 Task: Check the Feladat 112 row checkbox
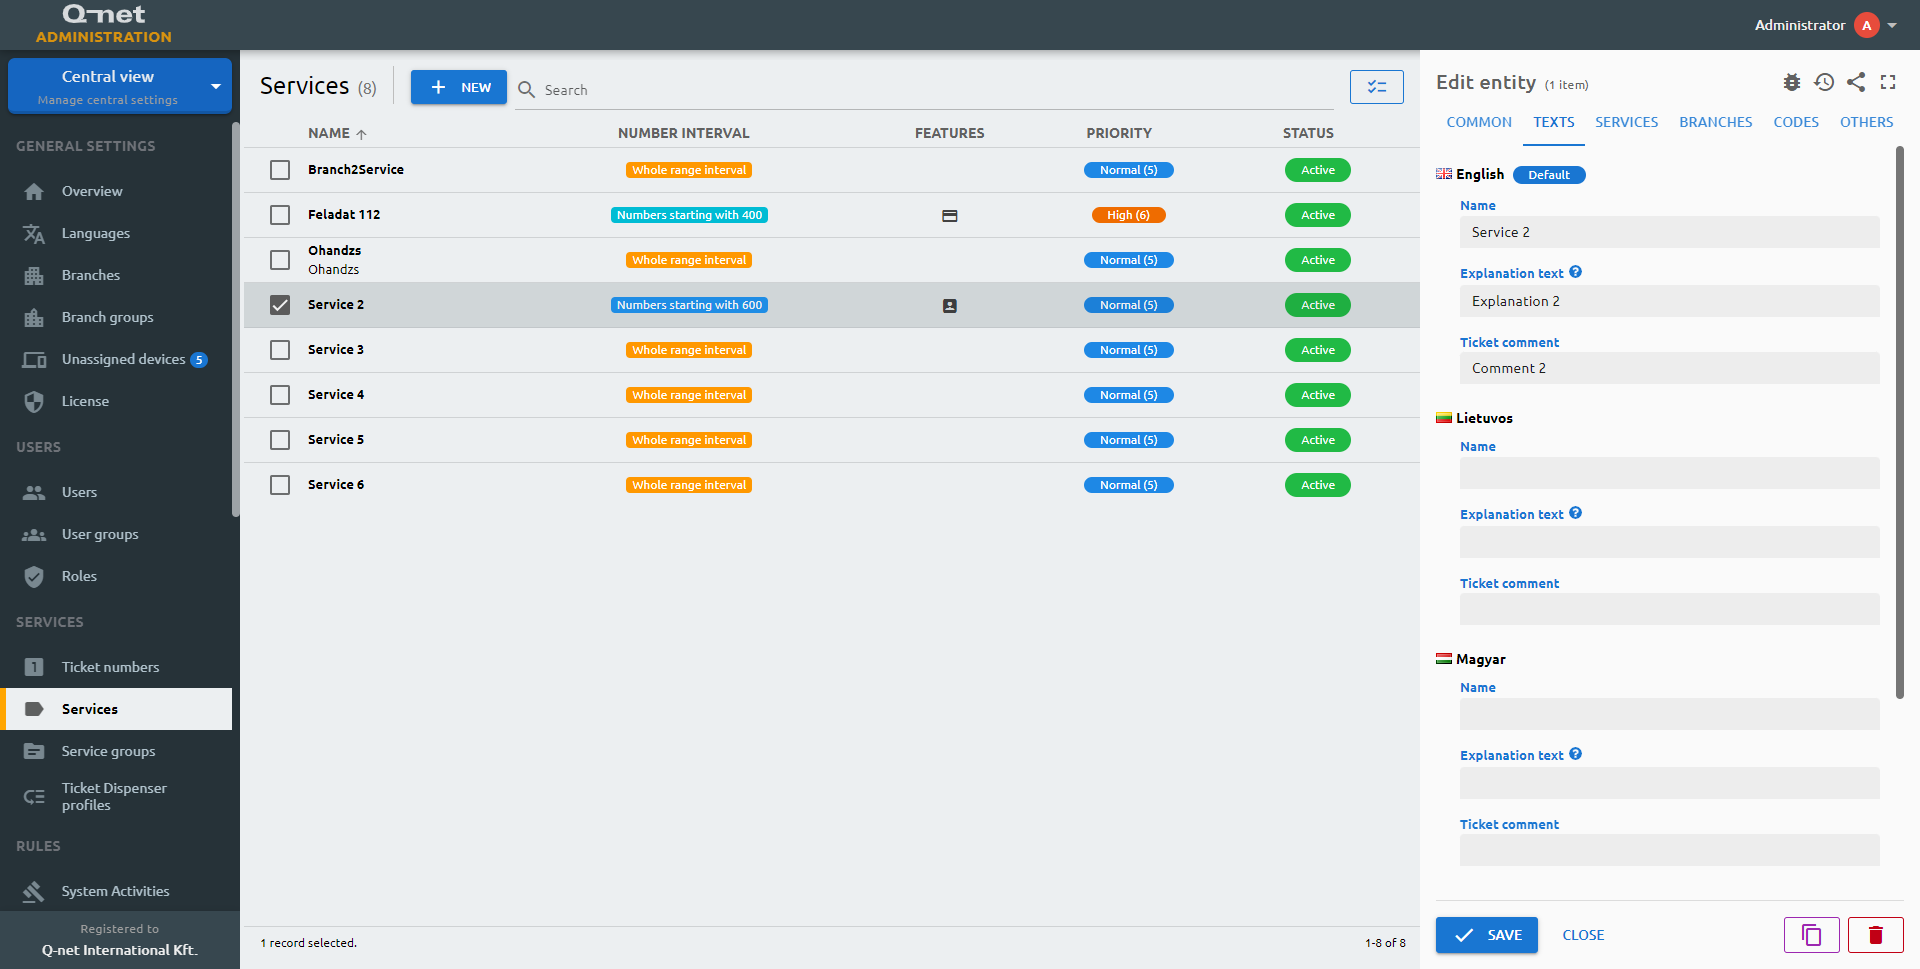tap(280, 215)
